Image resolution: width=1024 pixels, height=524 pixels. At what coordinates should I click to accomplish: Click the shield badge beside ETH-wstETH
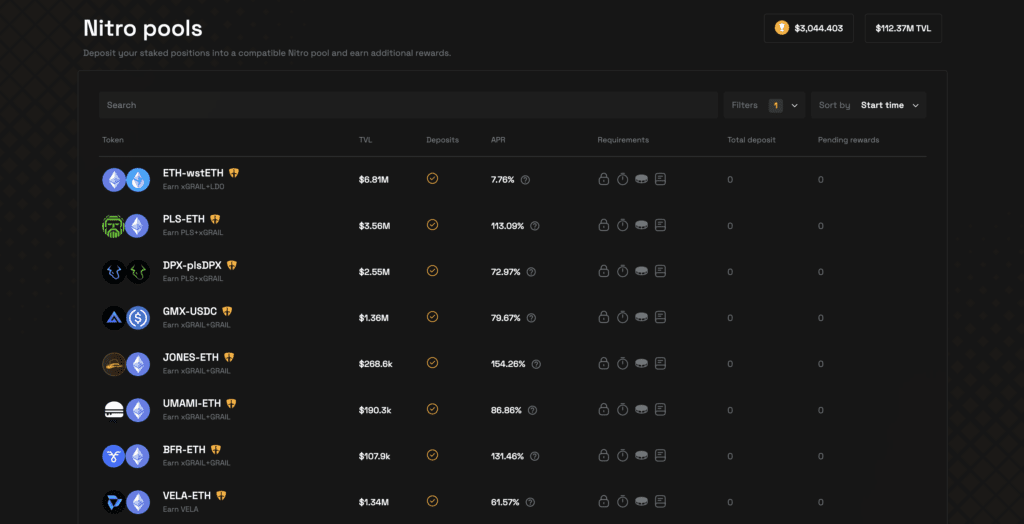(234, 173)
